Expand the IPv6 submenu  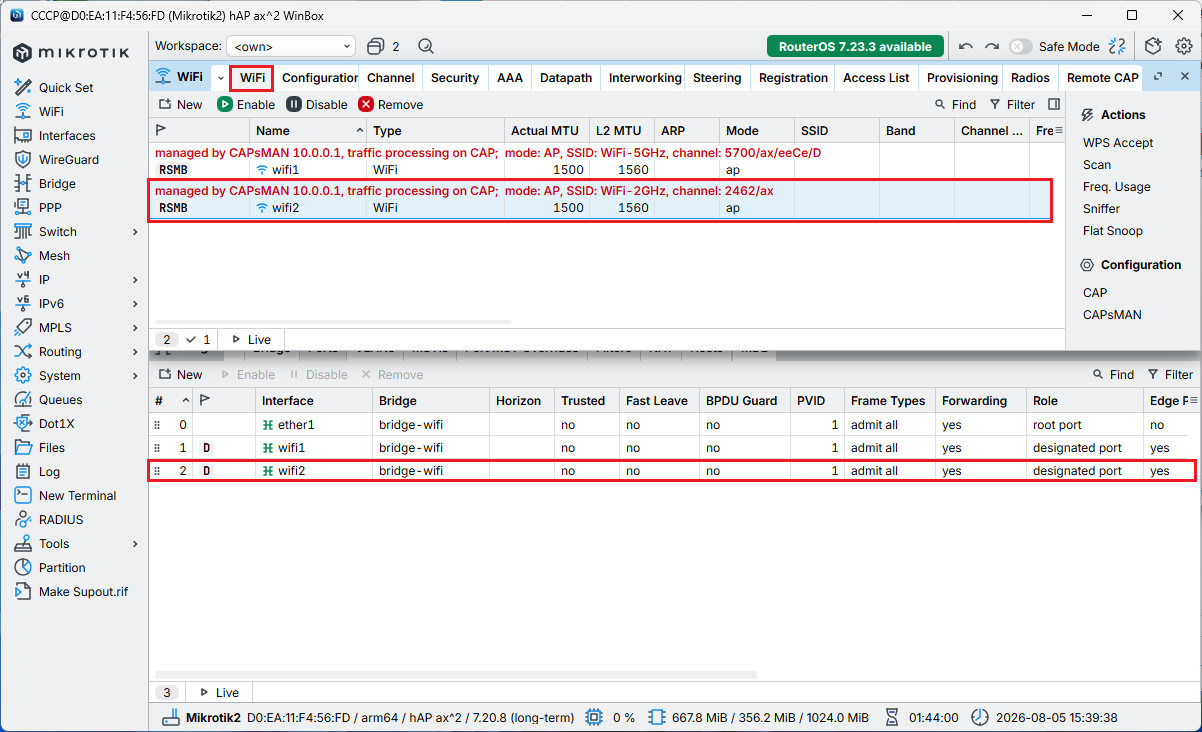(135, 303)
